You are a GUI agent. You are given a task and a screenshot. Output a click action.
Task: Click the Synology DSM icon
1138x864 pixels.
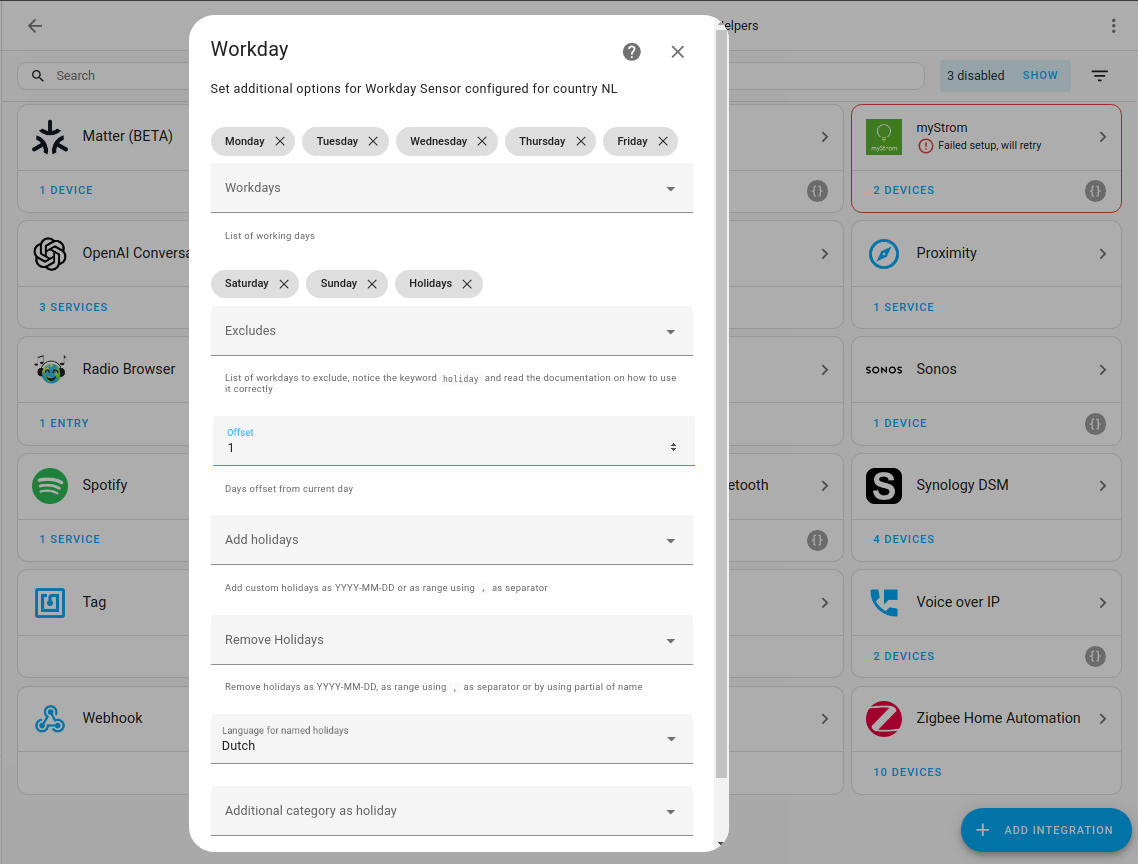pos(883,485)
